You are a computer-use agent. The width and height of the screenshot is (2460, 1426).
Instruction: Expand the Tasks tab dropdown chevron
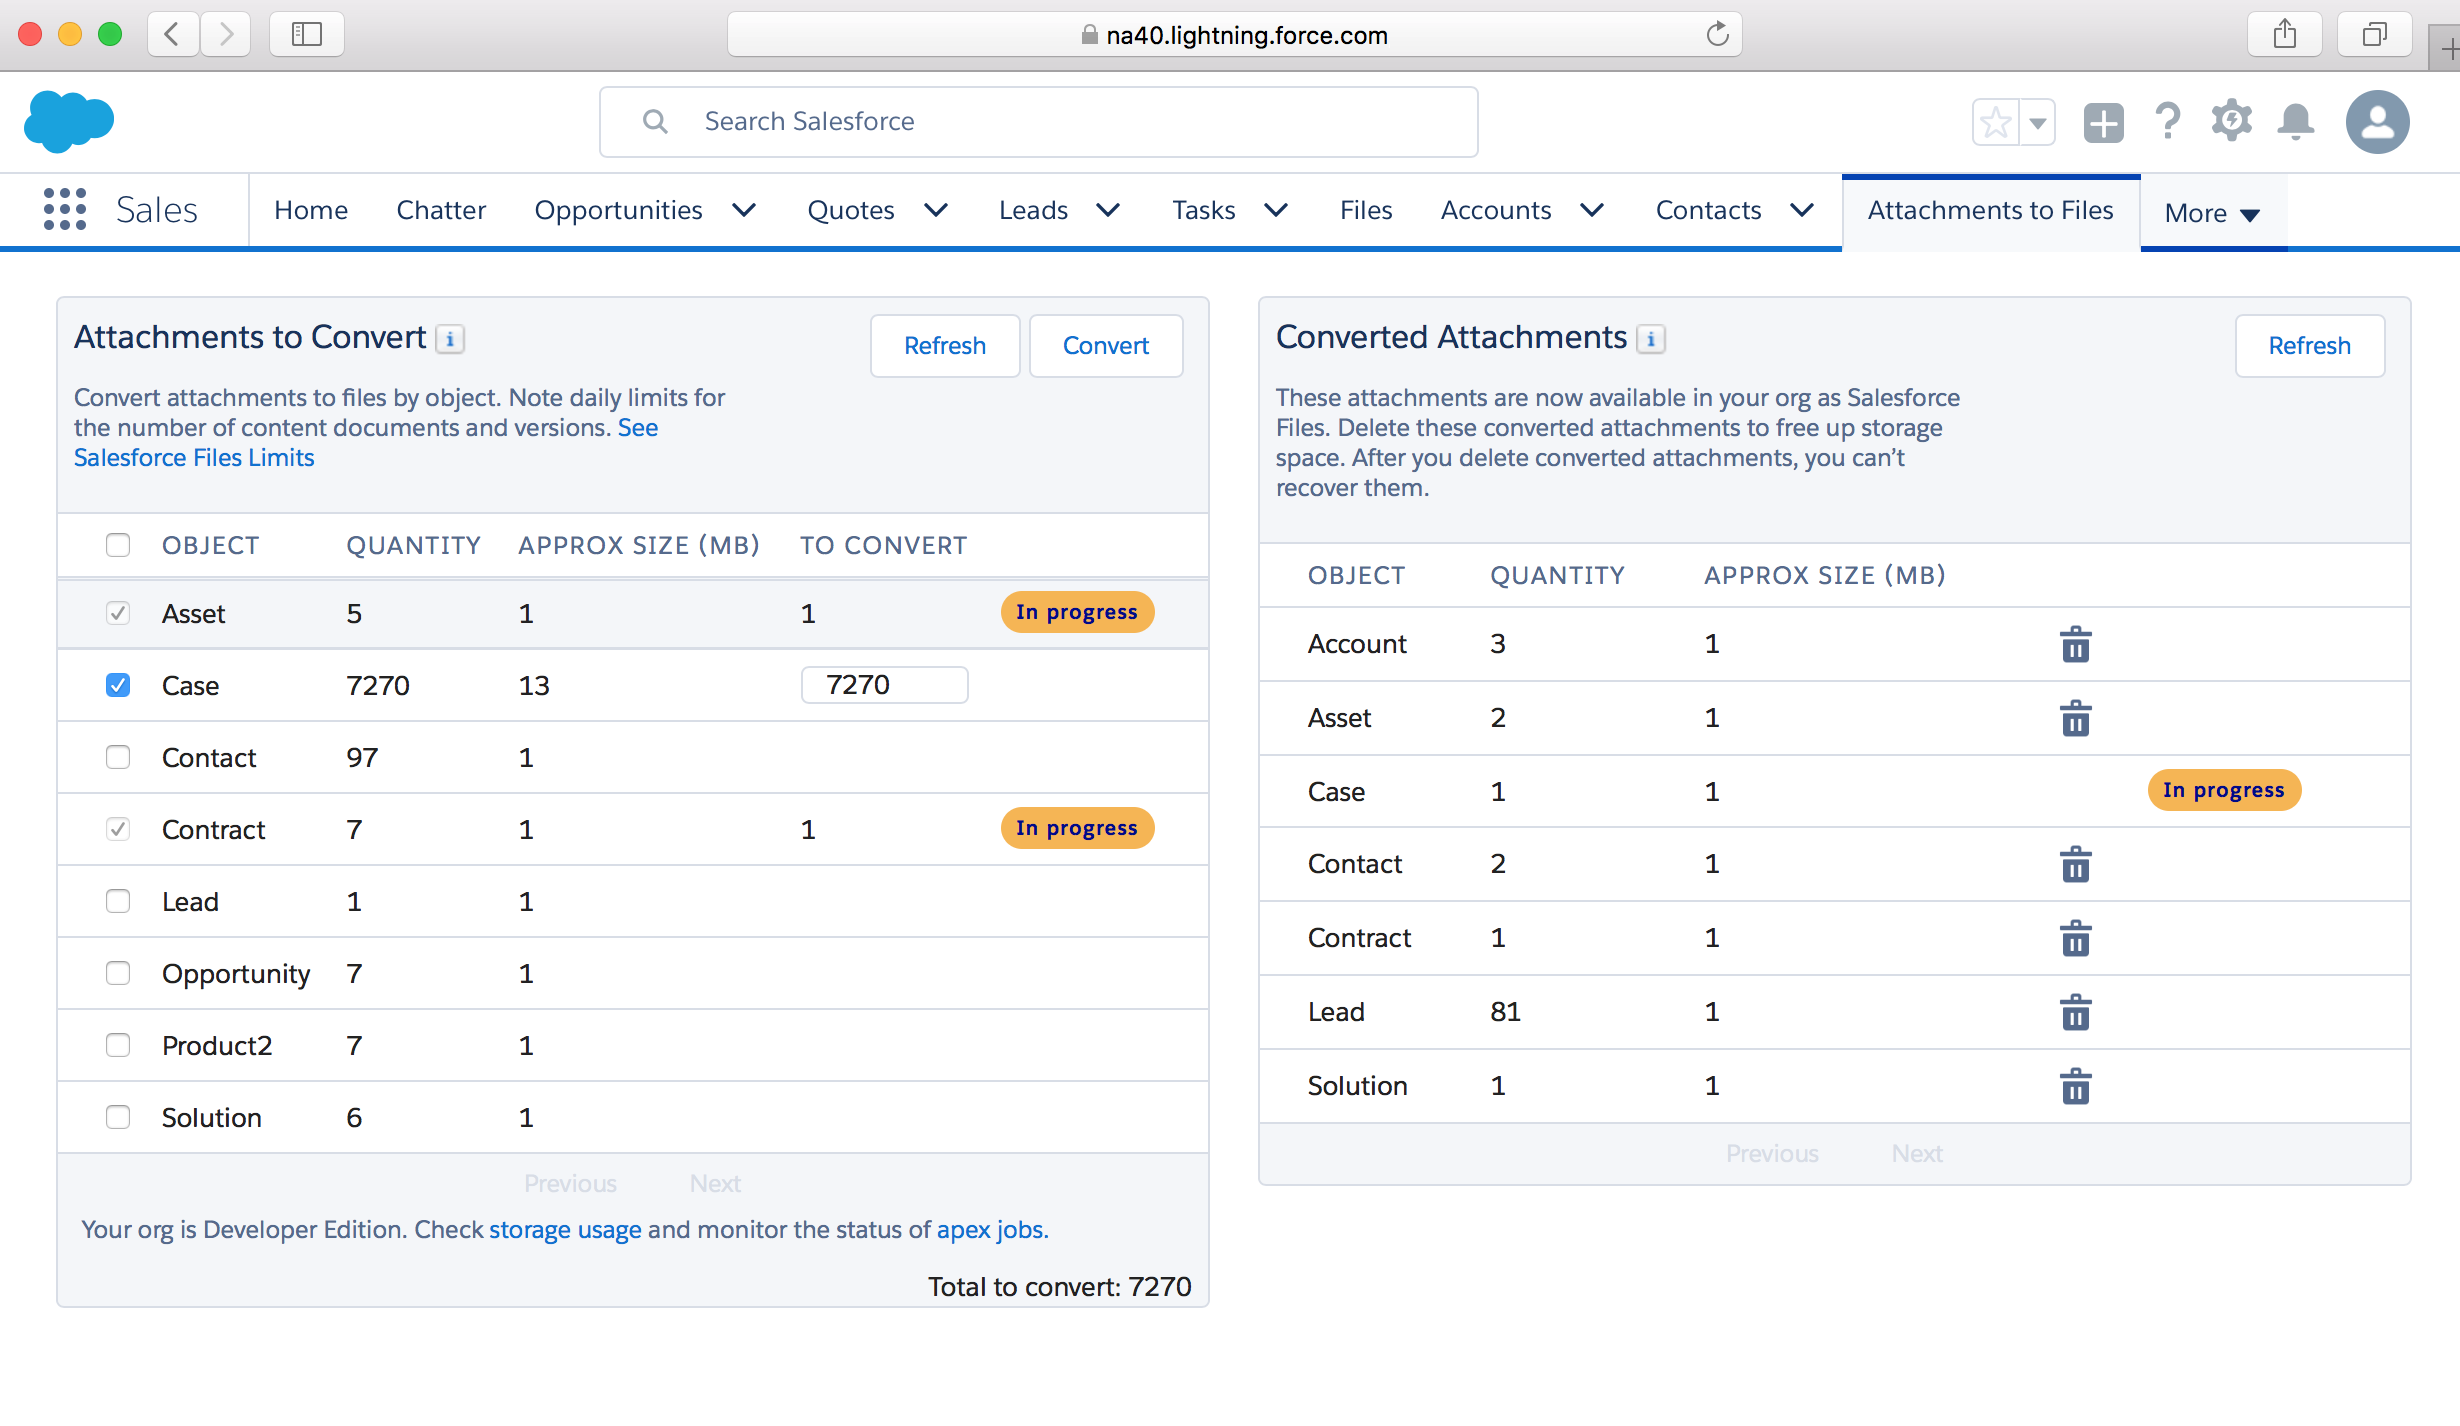pos(1276,210)
